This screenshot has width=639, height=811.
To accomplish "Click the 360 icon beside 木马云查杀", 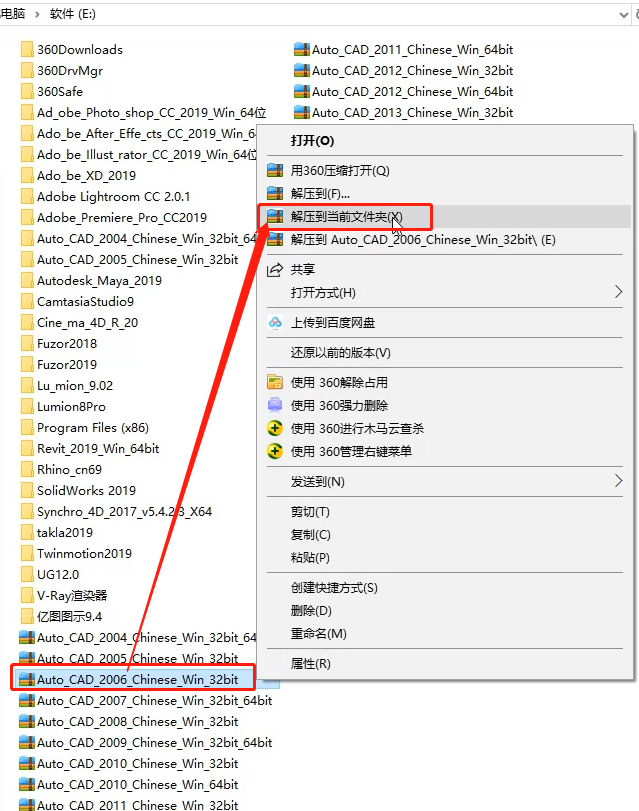I will tap(275, 428).
